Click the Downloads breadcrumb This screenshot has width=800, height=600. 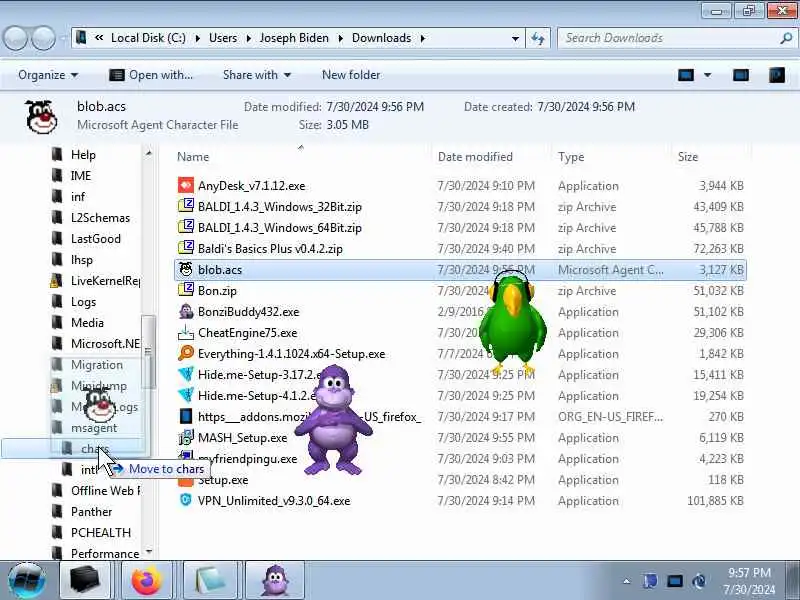[381, 38]
